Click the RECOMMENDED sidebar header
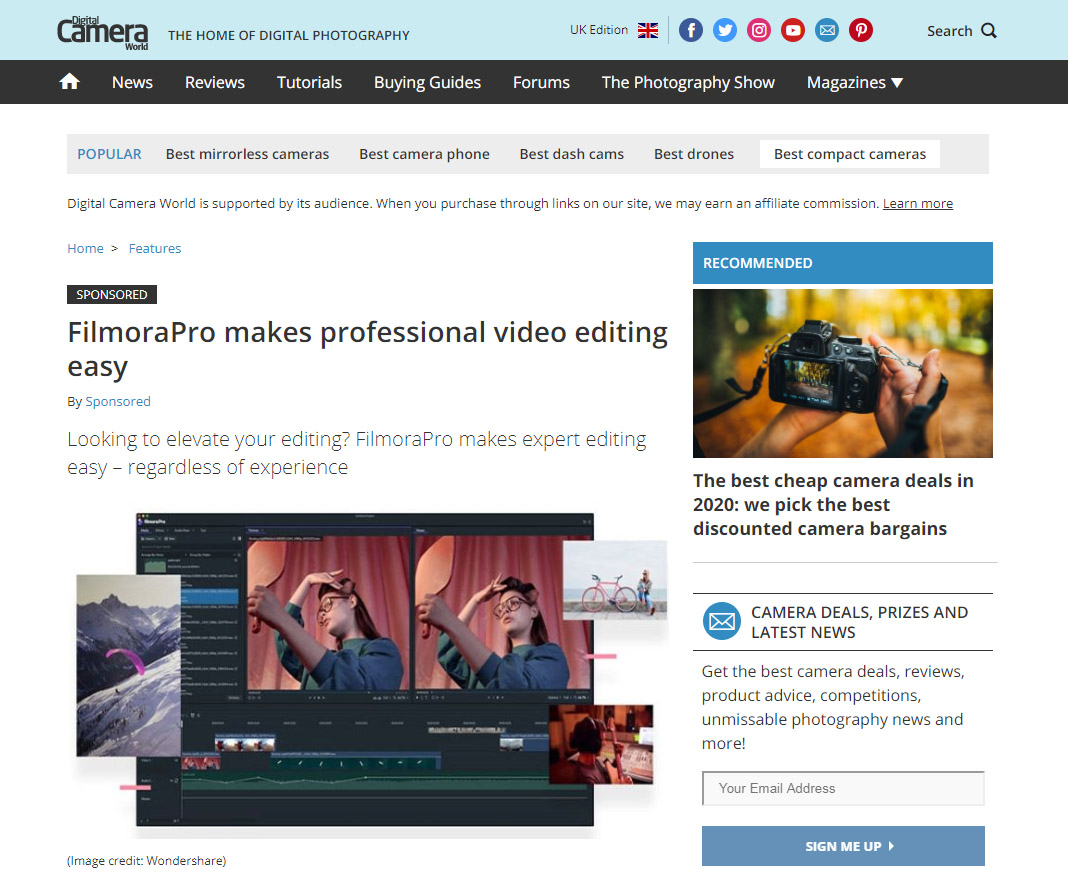This screenshot has width=1068, height=878. [843, 263]
